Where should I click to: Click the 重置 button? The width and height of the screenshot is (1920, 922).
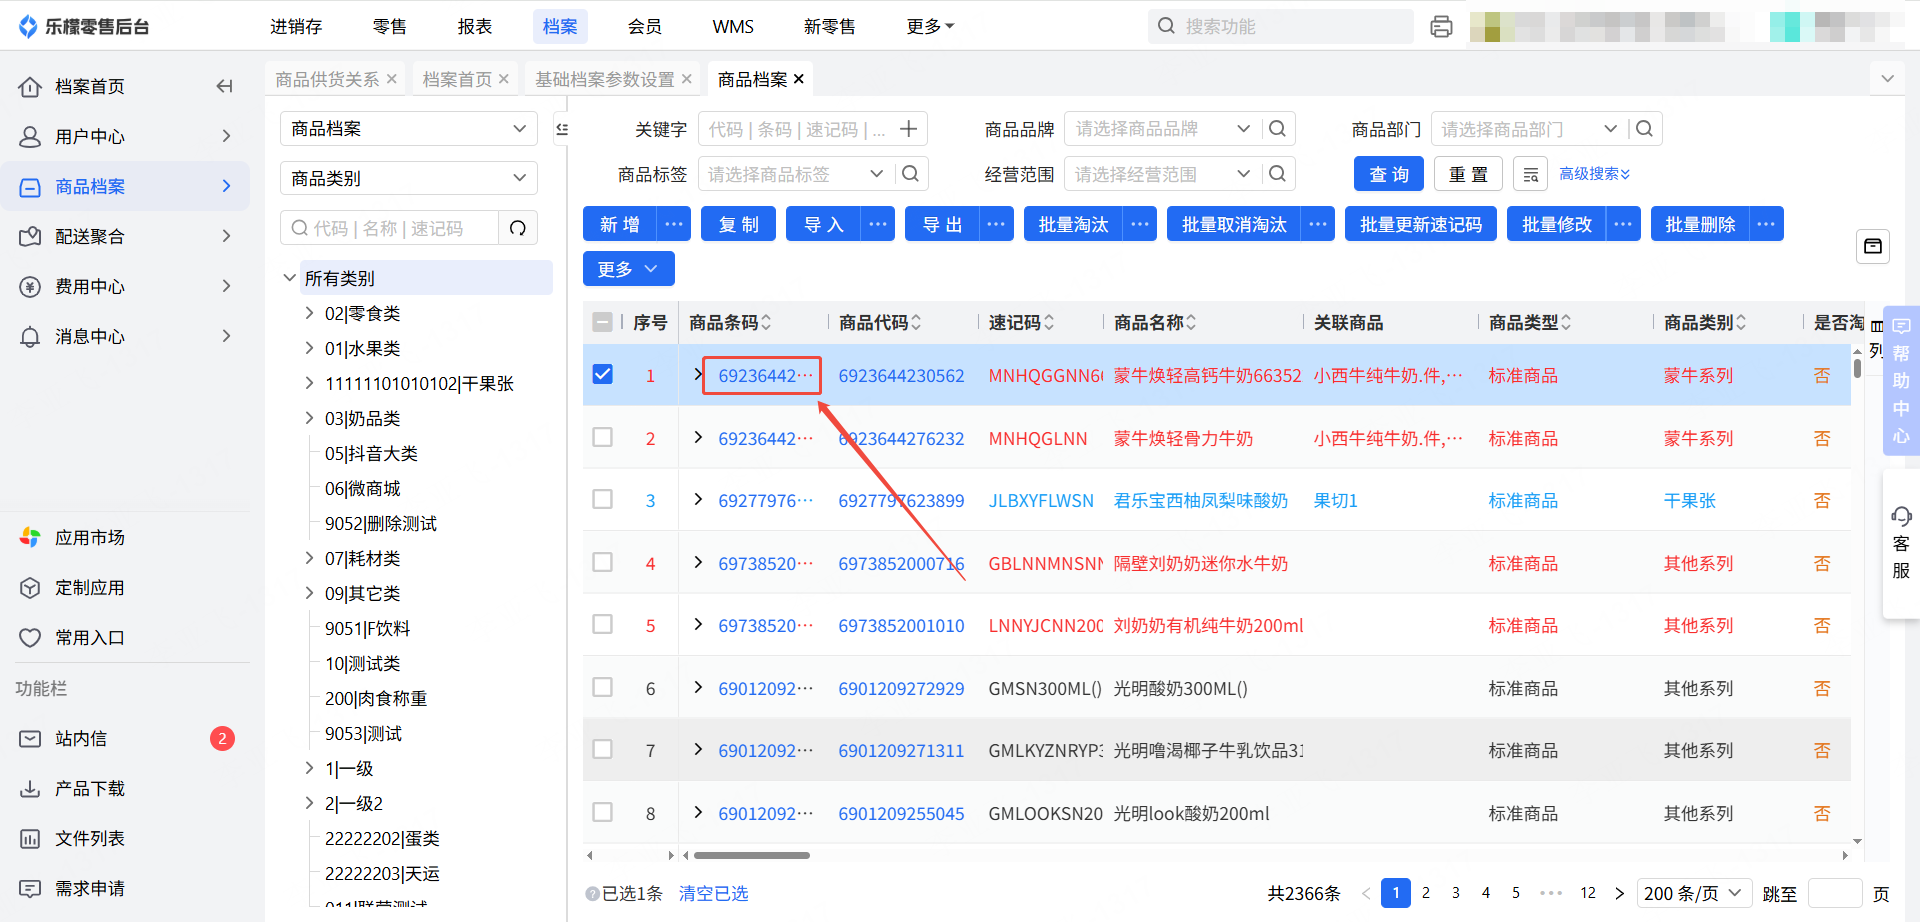(1469, 174)
